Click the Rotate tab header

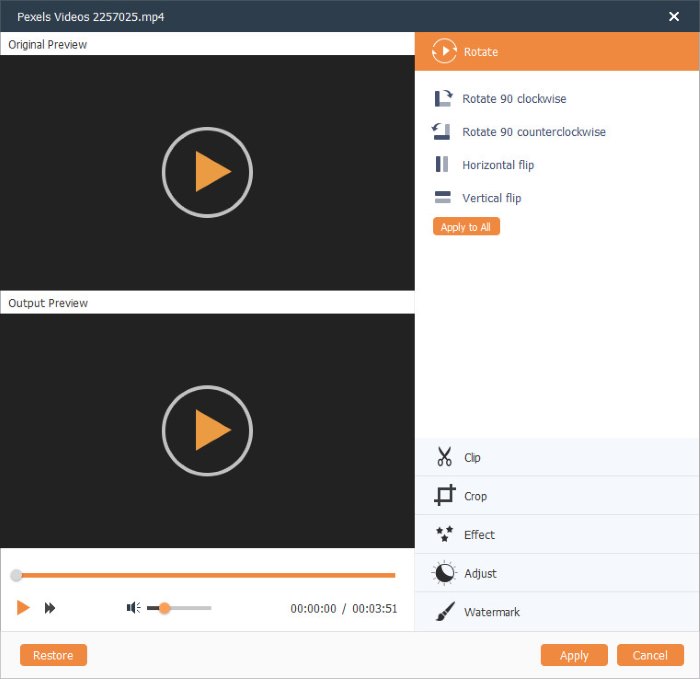[x=557, y=51]
